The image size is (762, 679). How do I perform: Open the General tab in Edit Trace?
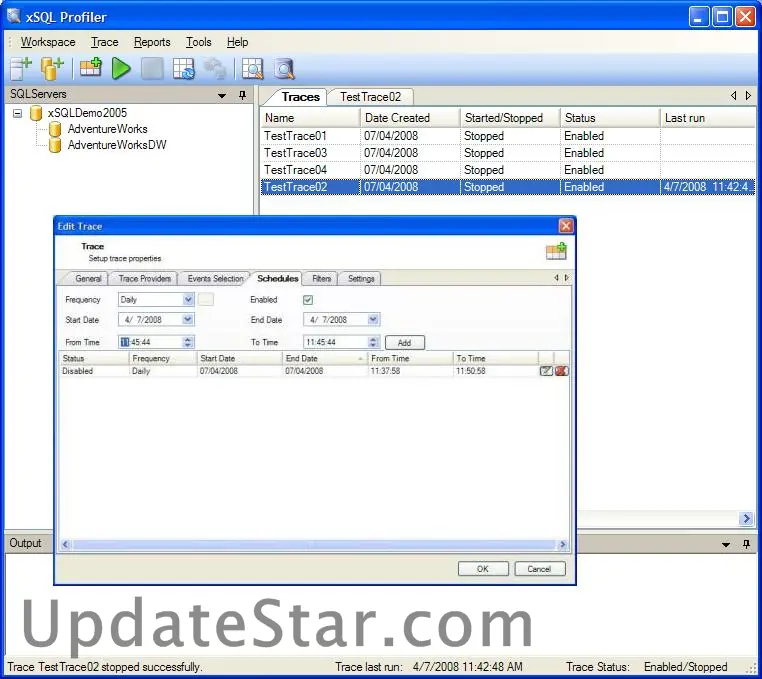coord(88,279)
